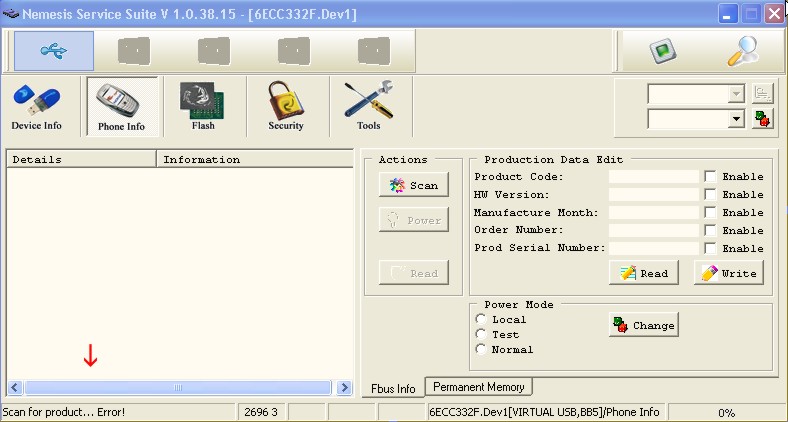Select the Local power mode
Viewport: 788px width, 422px height.
coord(481,319)
